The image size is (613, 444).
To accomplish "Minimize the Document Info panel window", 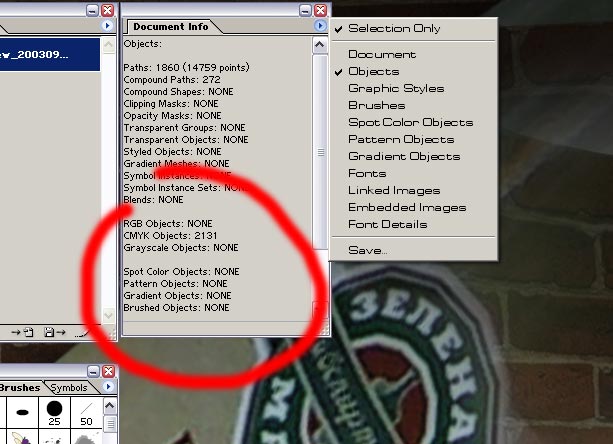I will [305, 10].
